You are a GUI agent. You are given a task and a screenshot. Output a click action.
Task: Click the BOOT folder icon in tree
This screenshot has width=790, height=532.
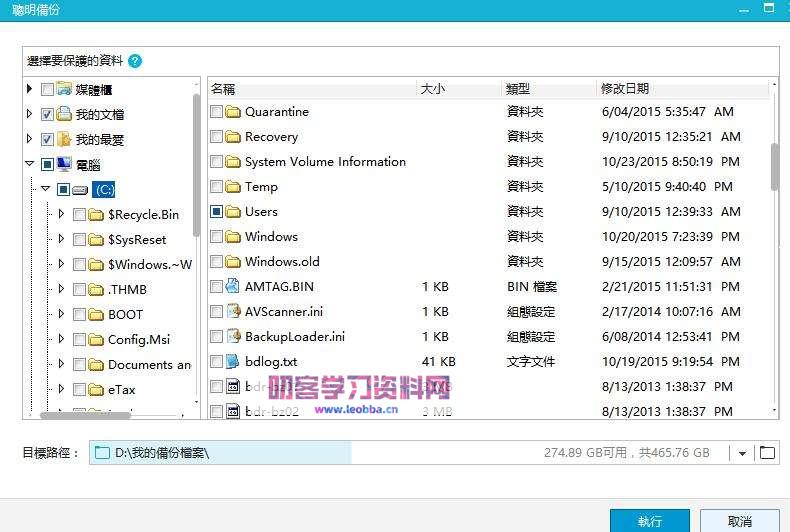click(96, 315)
